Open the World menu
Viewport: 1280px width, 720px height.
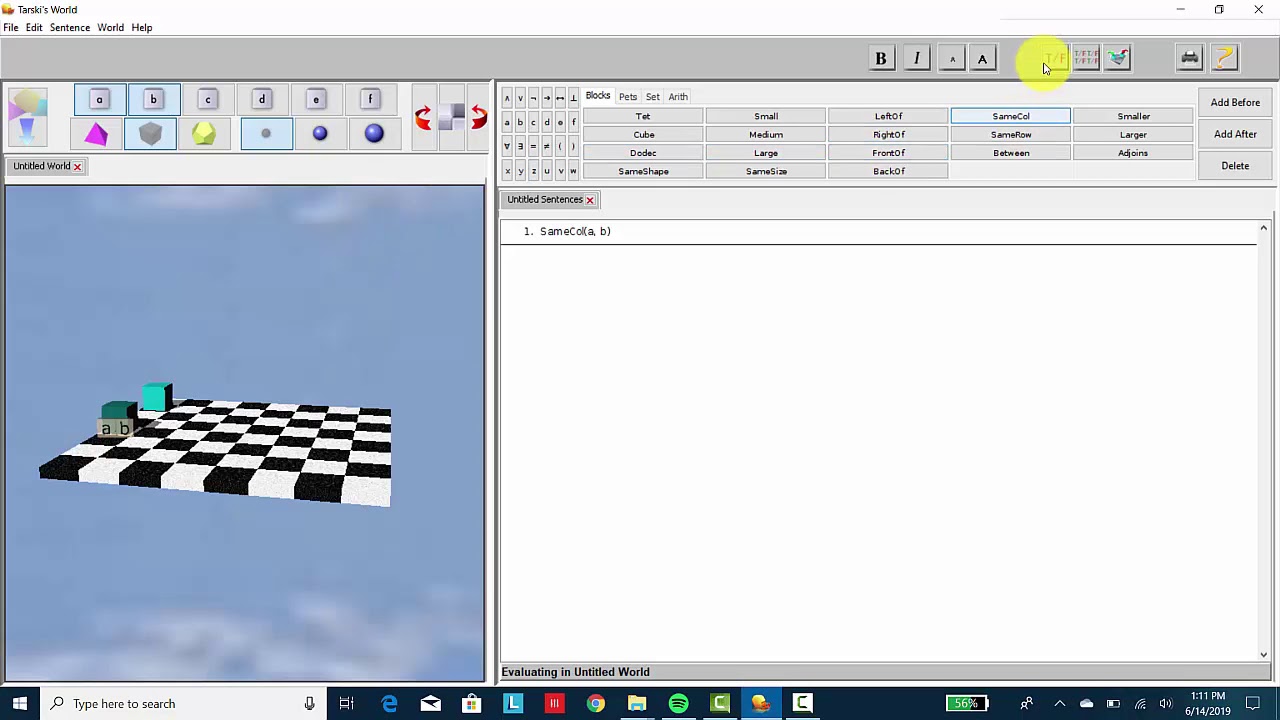[110, 27]
